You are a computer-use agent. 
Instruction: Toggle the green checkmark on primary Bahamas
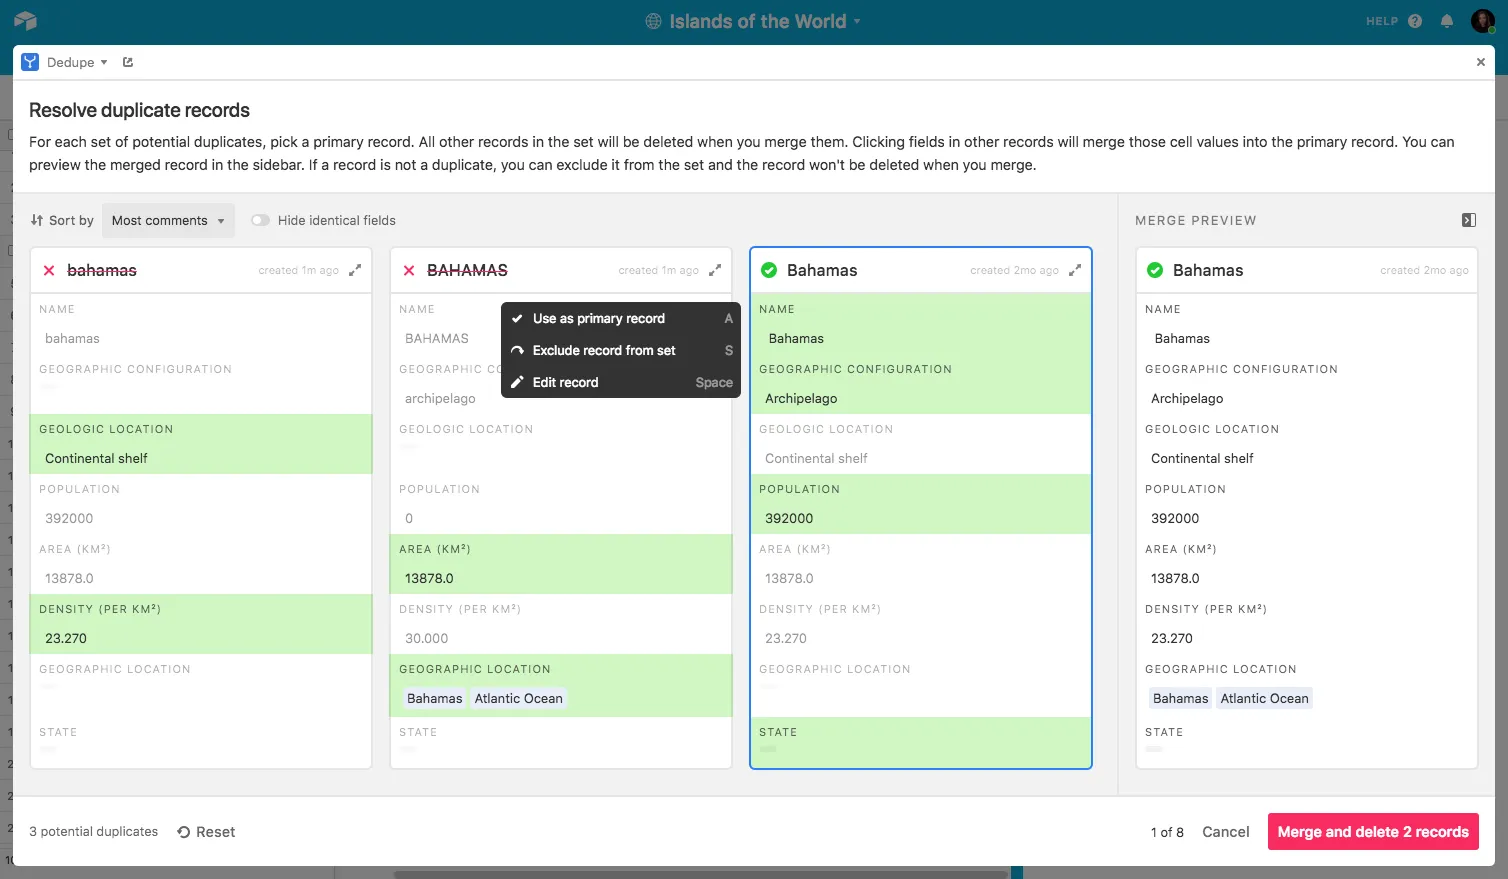(x=769, y=270)
